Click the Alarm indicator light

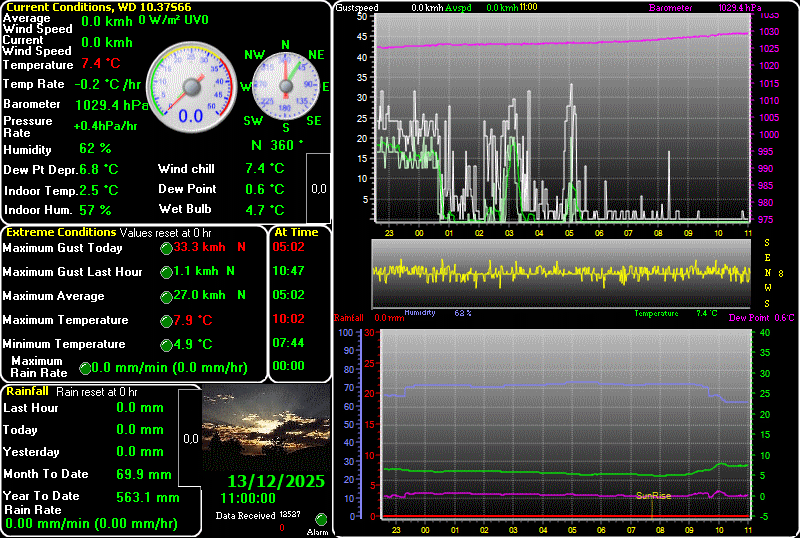[321, 519]
